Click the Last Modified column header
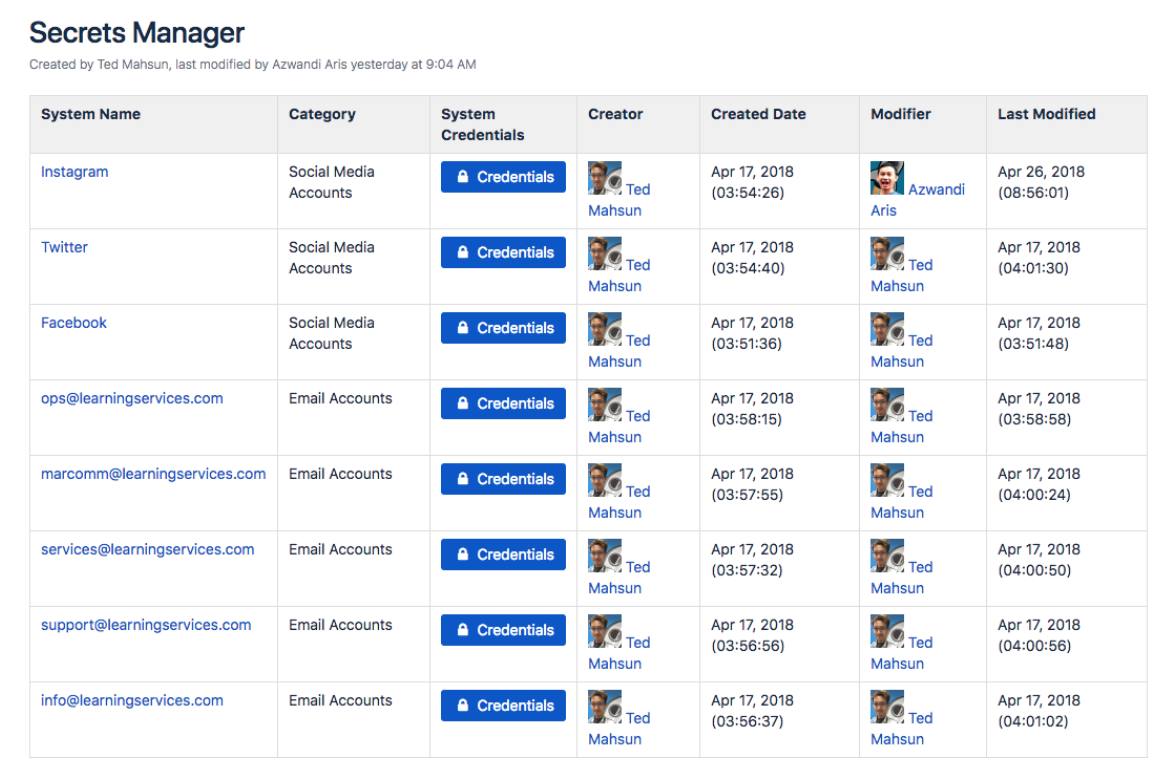Image resolution: width=1164 pixels, height=776 pixels. [1046, 114]
